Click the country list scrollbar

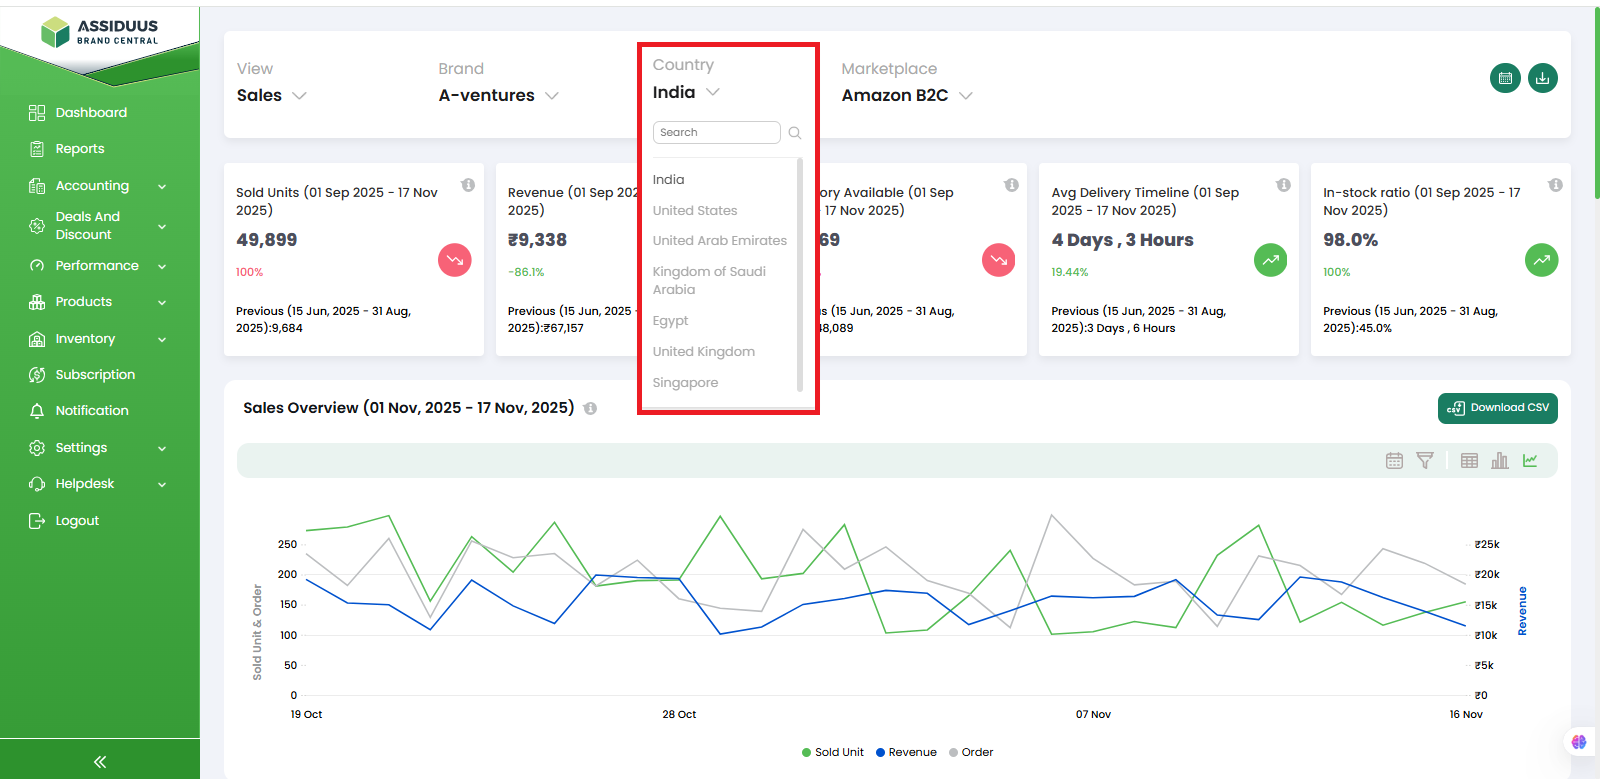coord(800,275)
